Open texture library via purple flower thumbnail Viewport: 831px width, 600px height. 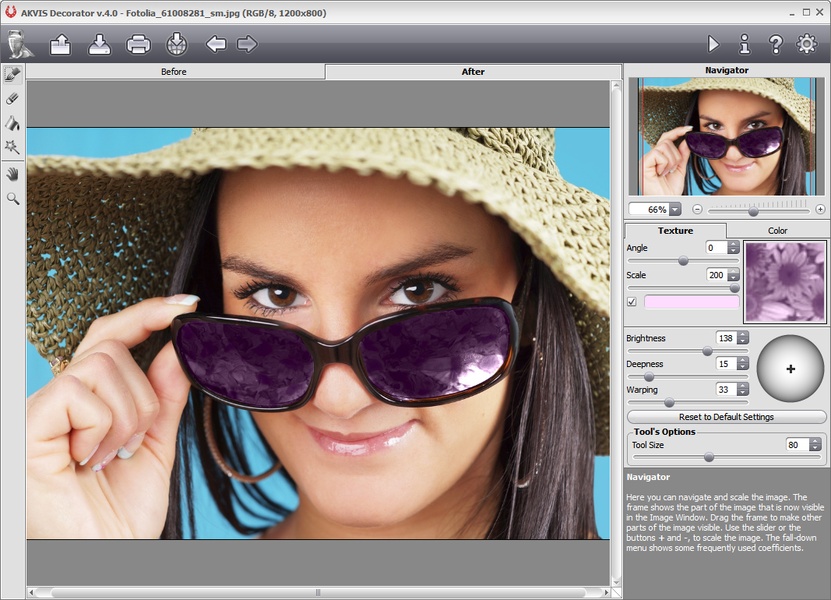(x=785, y=281)
